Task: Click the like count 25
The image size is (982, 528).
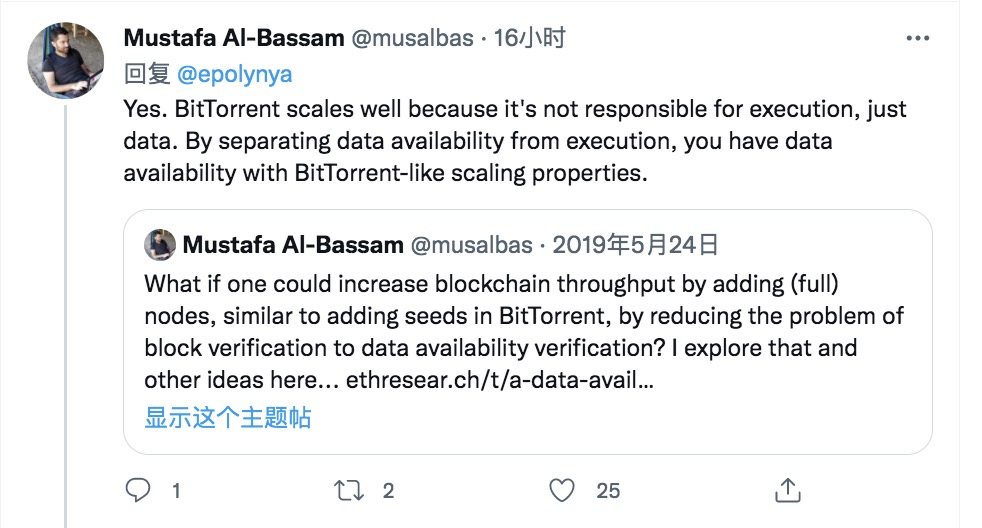Action: point(608,490)
